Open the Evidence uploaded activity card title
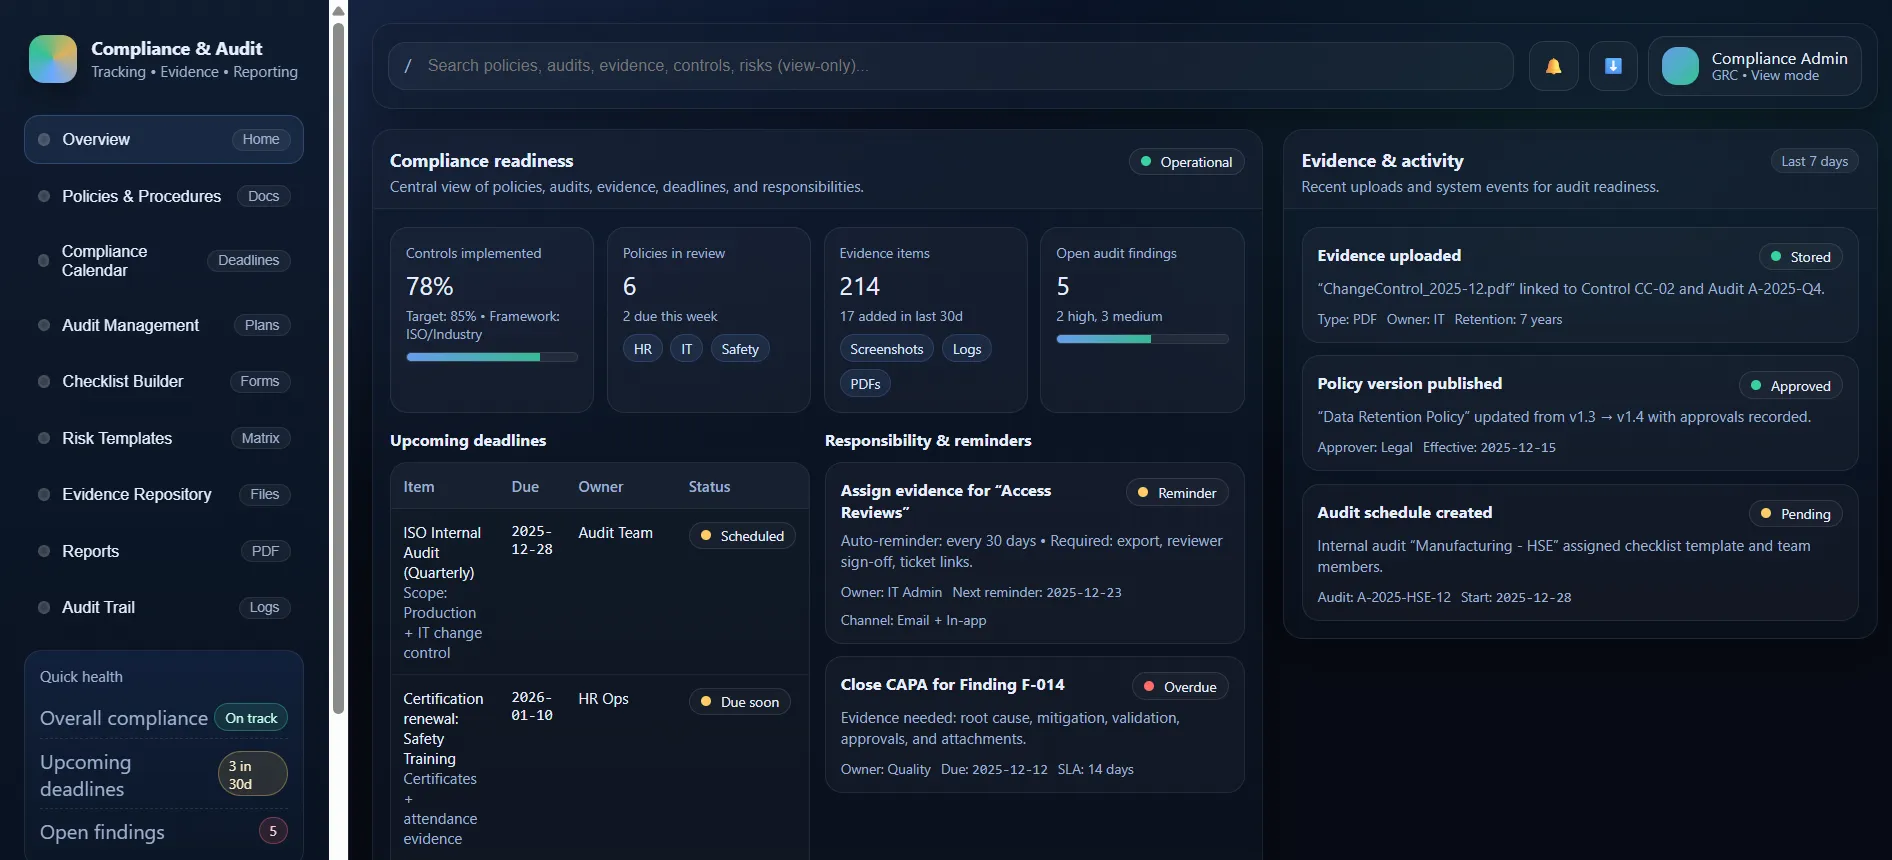The width and height of the screenshot is (1892, 860). point(1389,256)
